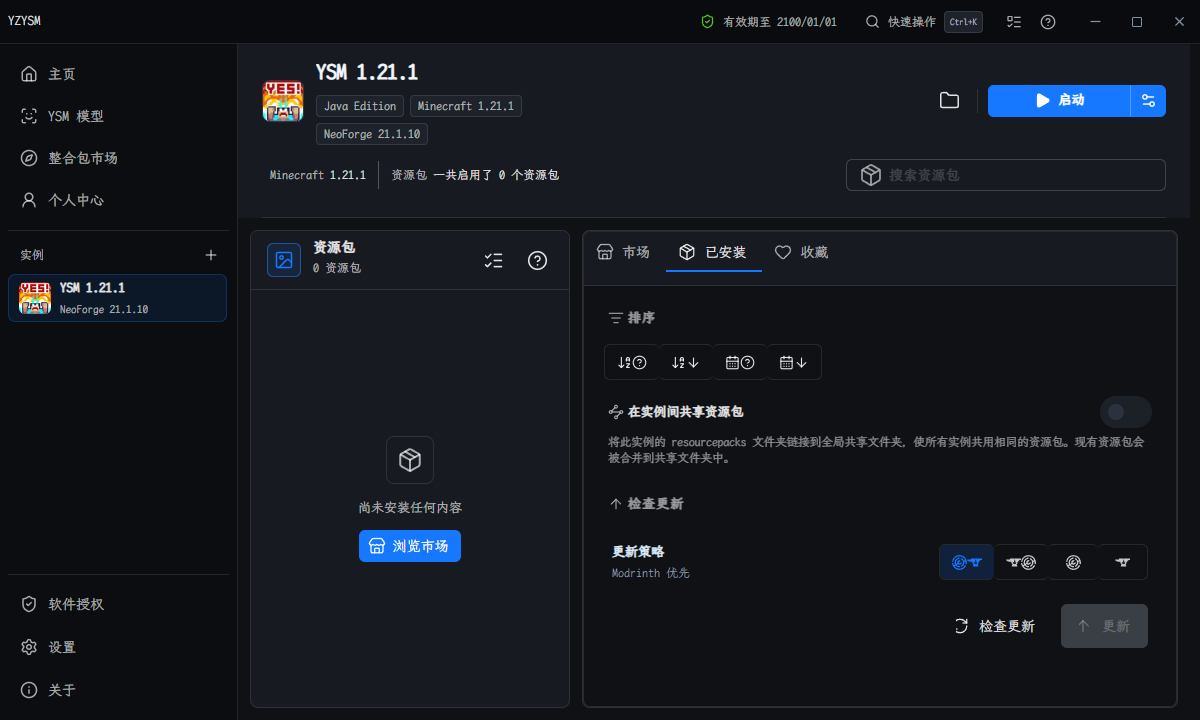The image size is (1200, 720).
Task: Click the Minecraft 1.21.1 breadcrumb text
Action: coord(318,175)
